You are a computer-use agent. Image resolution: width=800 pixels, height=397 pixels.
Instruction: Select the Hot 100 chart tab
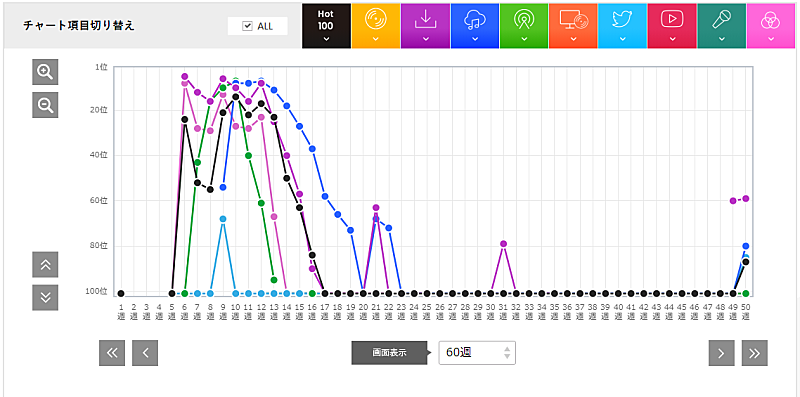click(x=326, y=26)
